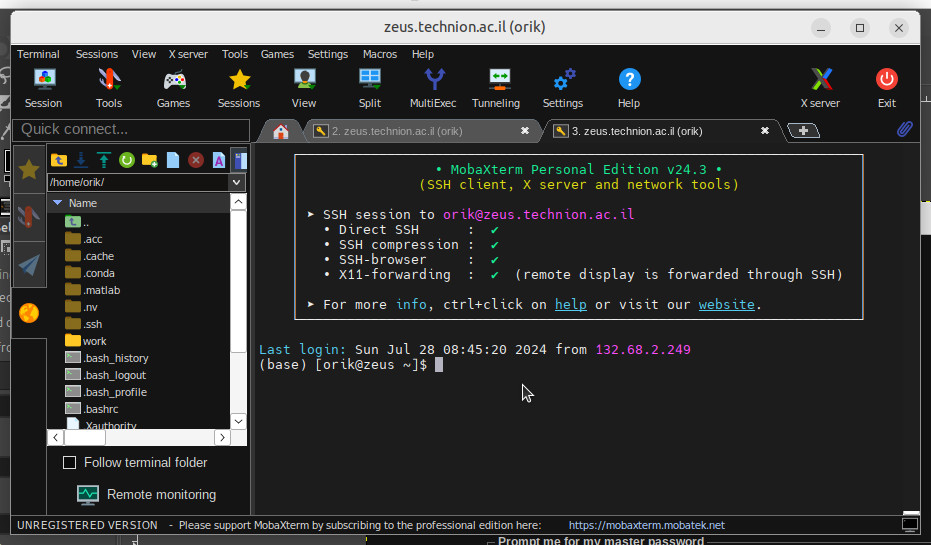Screen dimensions: 931x545
Task: Click the blue panel icon in SFTP toolbar
Action: click(x=239, y=160)
